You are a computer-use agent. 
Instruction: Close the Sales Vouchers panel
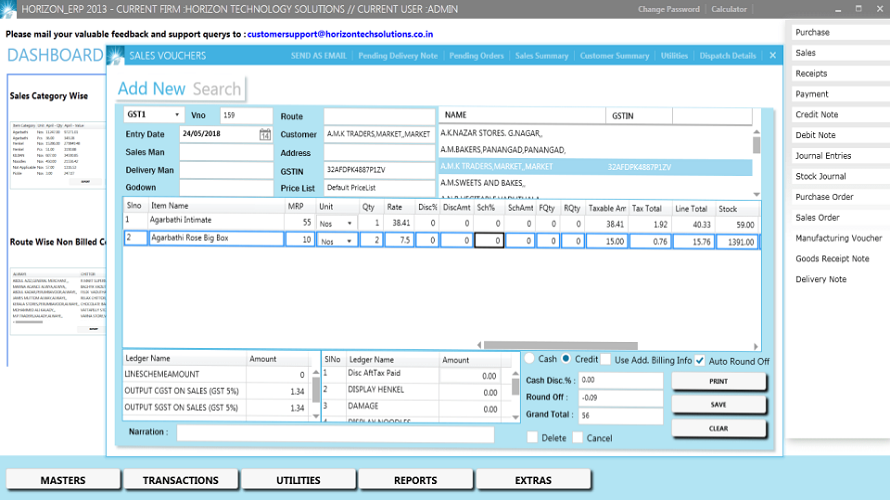point(771,56)
